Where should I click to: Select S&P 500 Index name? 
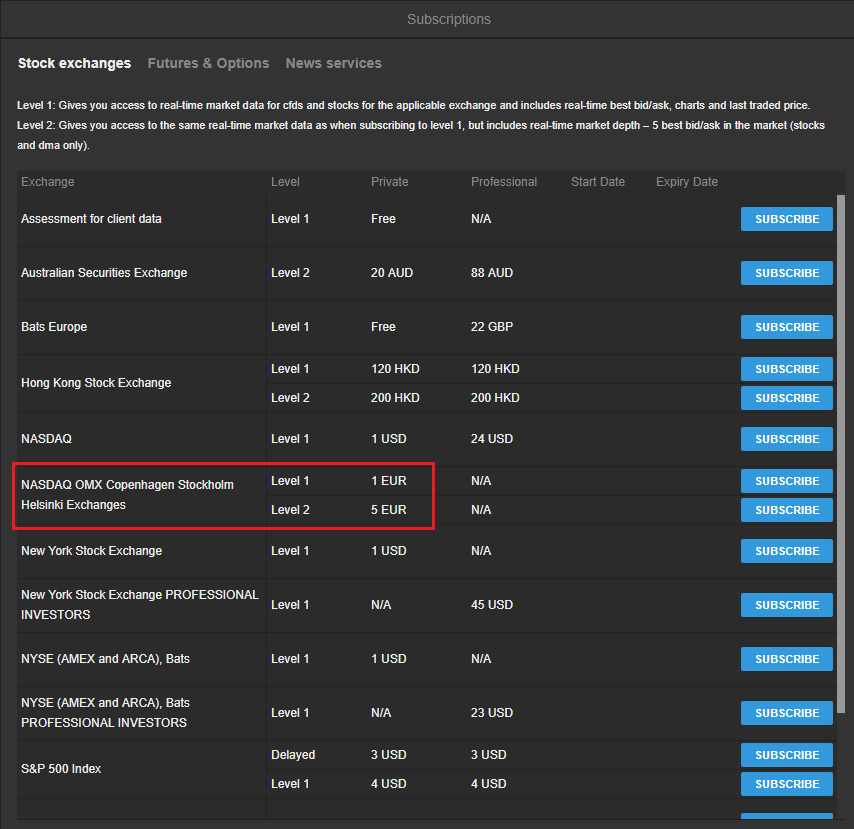coord(61,769)
